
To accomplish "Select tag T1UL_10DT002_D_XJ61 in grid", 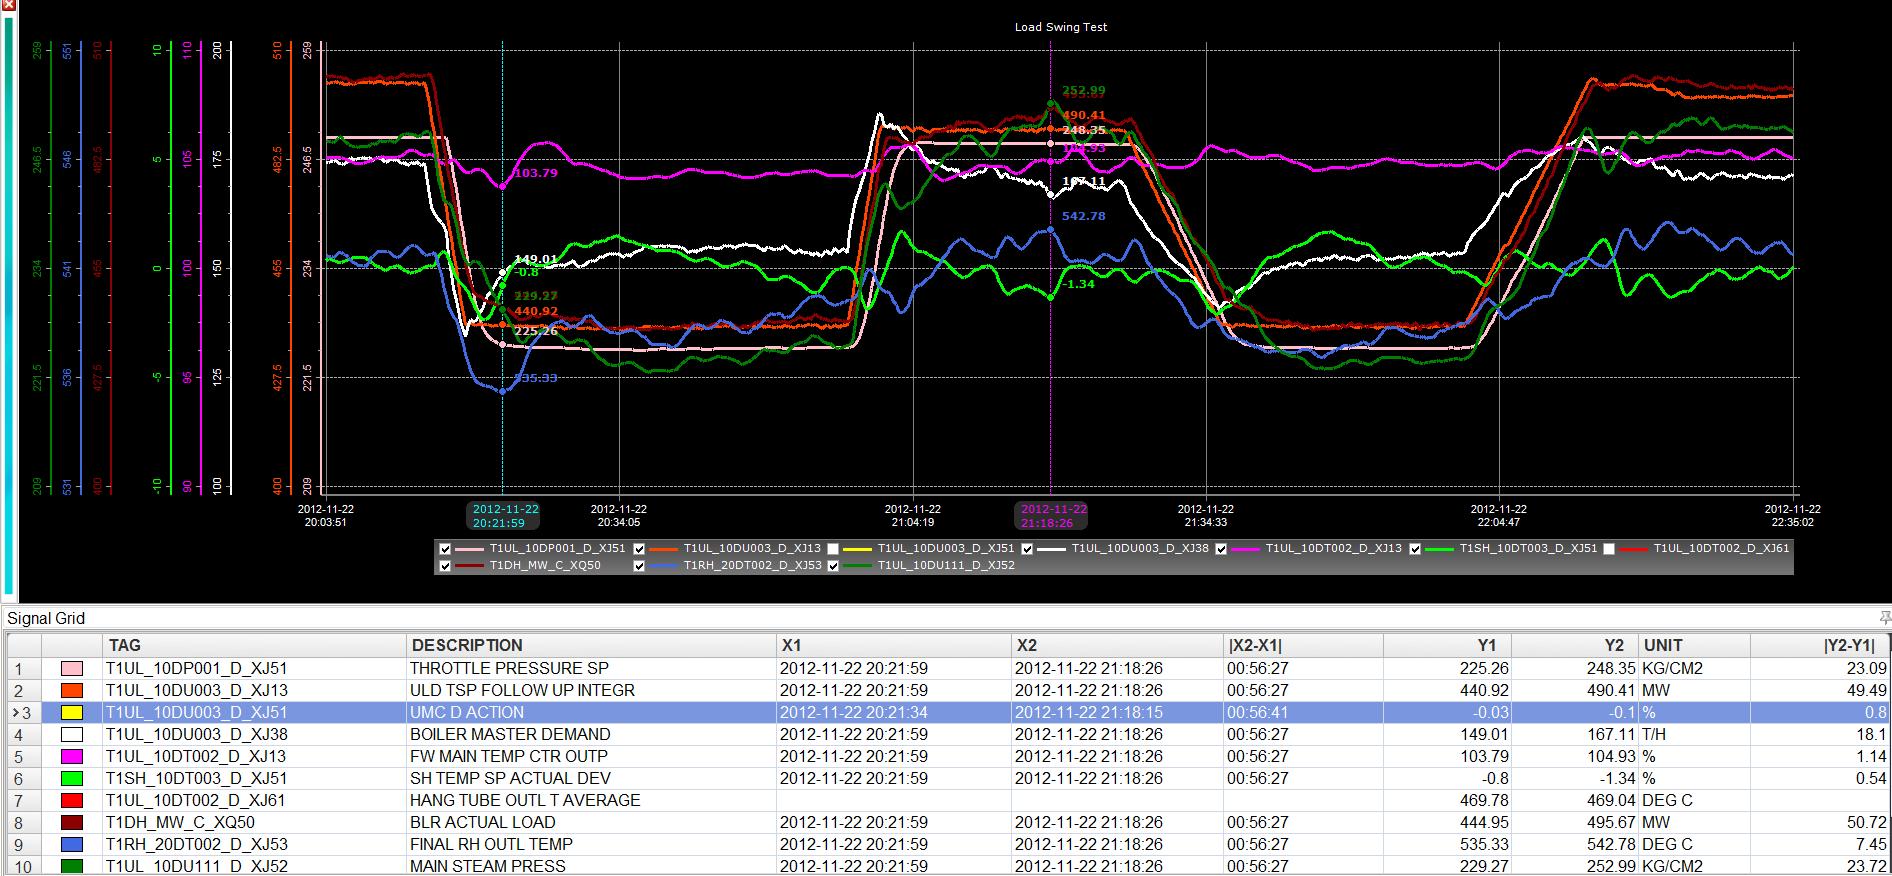I will coord(197,800).
